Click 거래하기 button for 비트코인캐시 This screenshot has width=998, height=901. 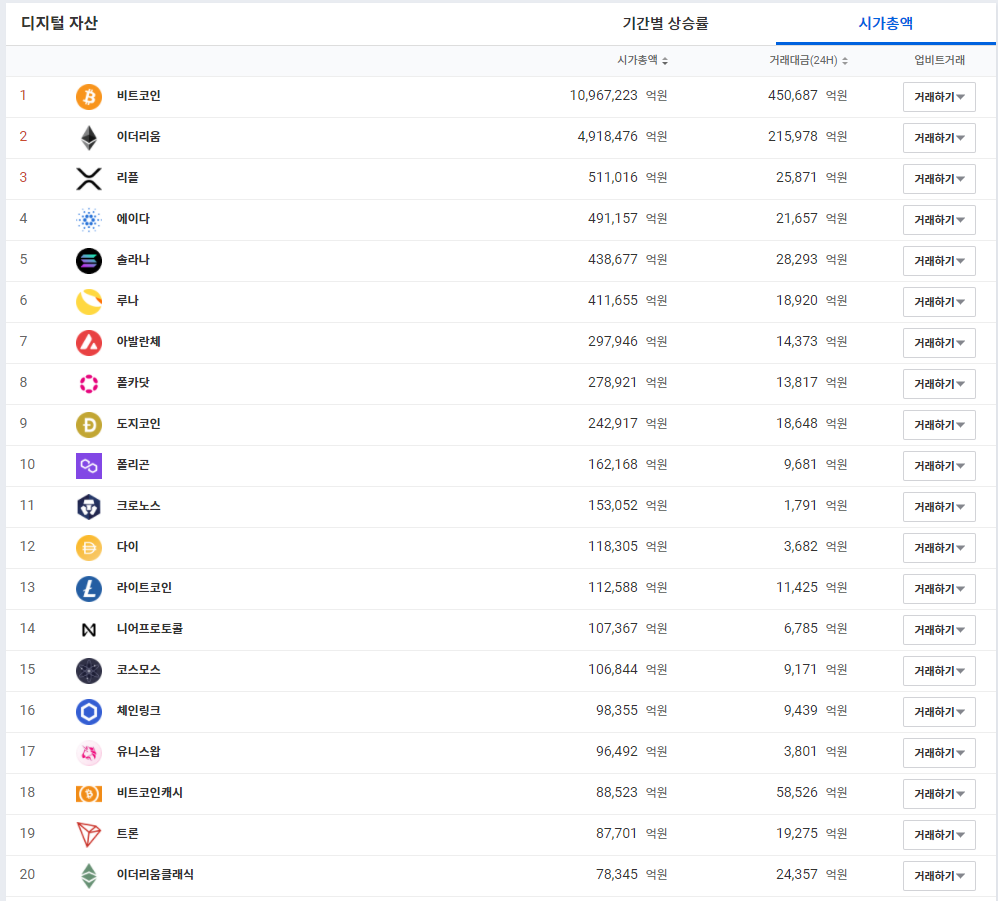[x=939, y=794]
